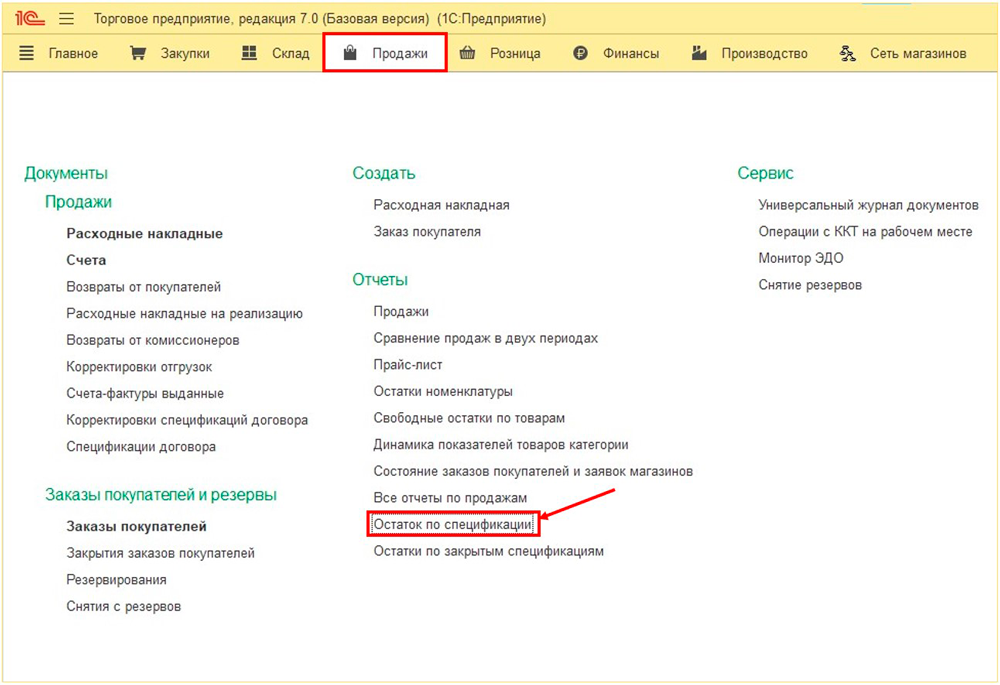Open the Прайс-лист report
The height and width of the screenshot is (685, 1000).
(x=408, y=365)
